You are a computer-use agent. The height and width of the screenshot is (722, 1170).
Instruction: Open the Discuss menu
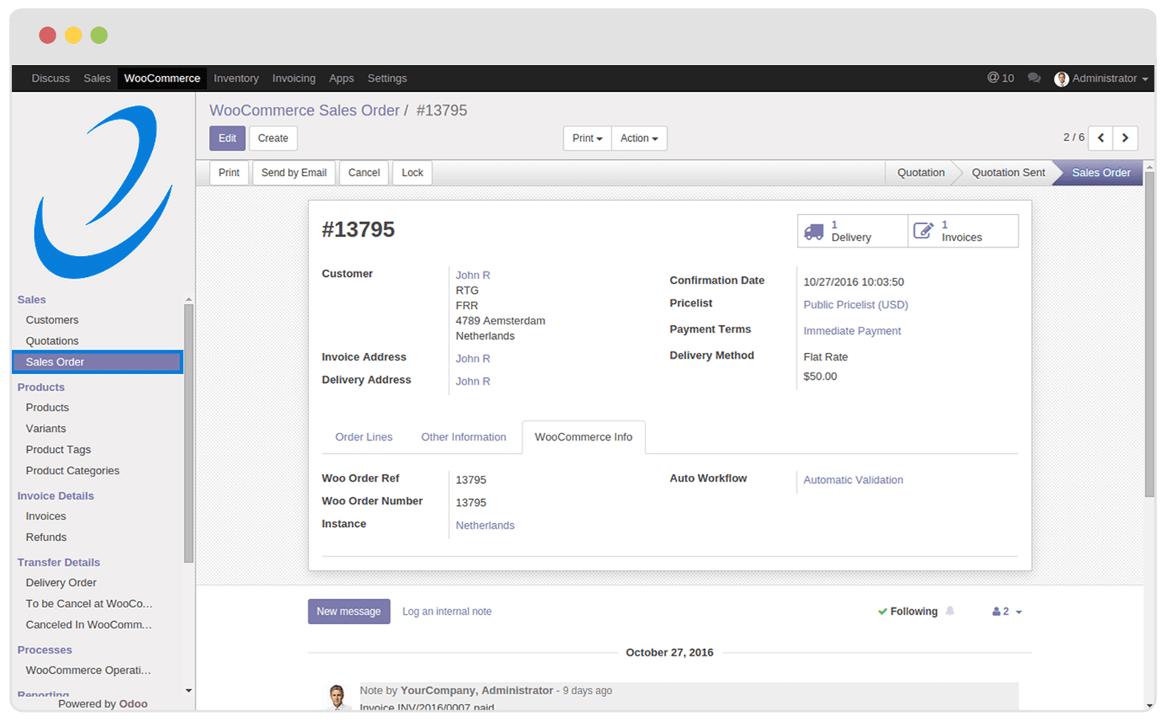pyautogui.click(x=51, y=78)
